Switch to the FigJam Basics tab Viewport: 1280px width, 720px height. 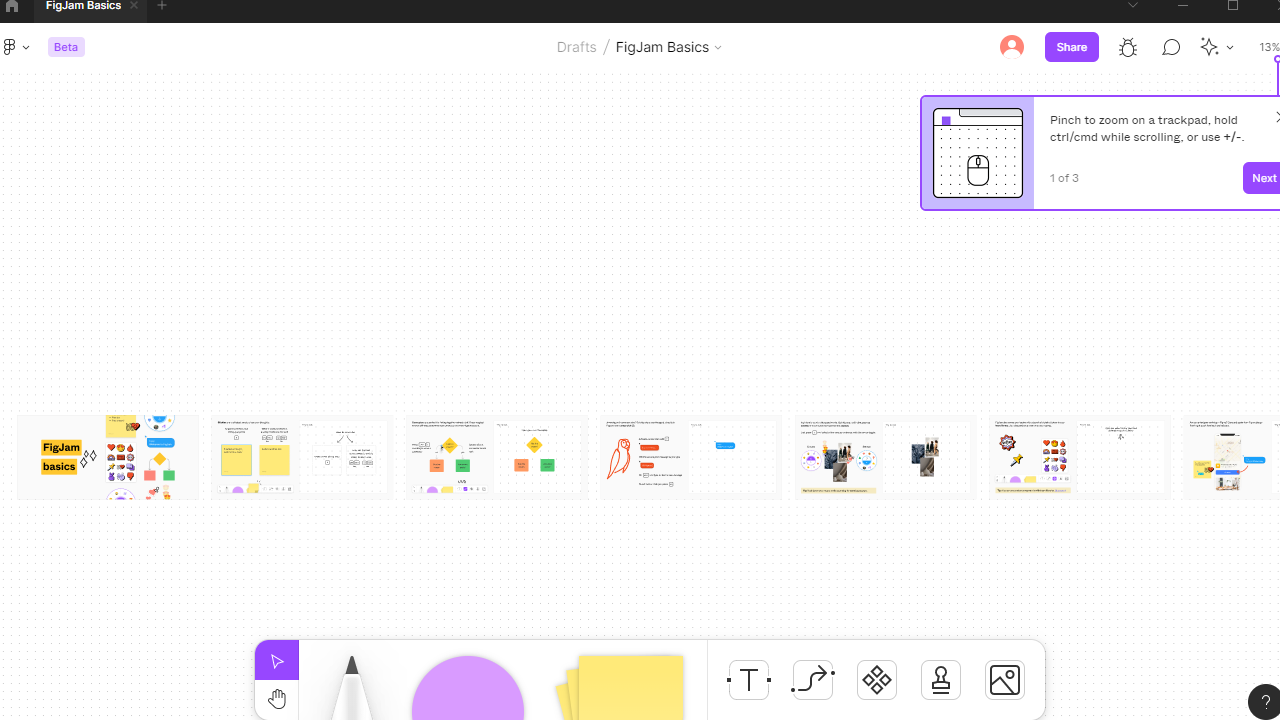pyautogui.click(x=83, y=6)
